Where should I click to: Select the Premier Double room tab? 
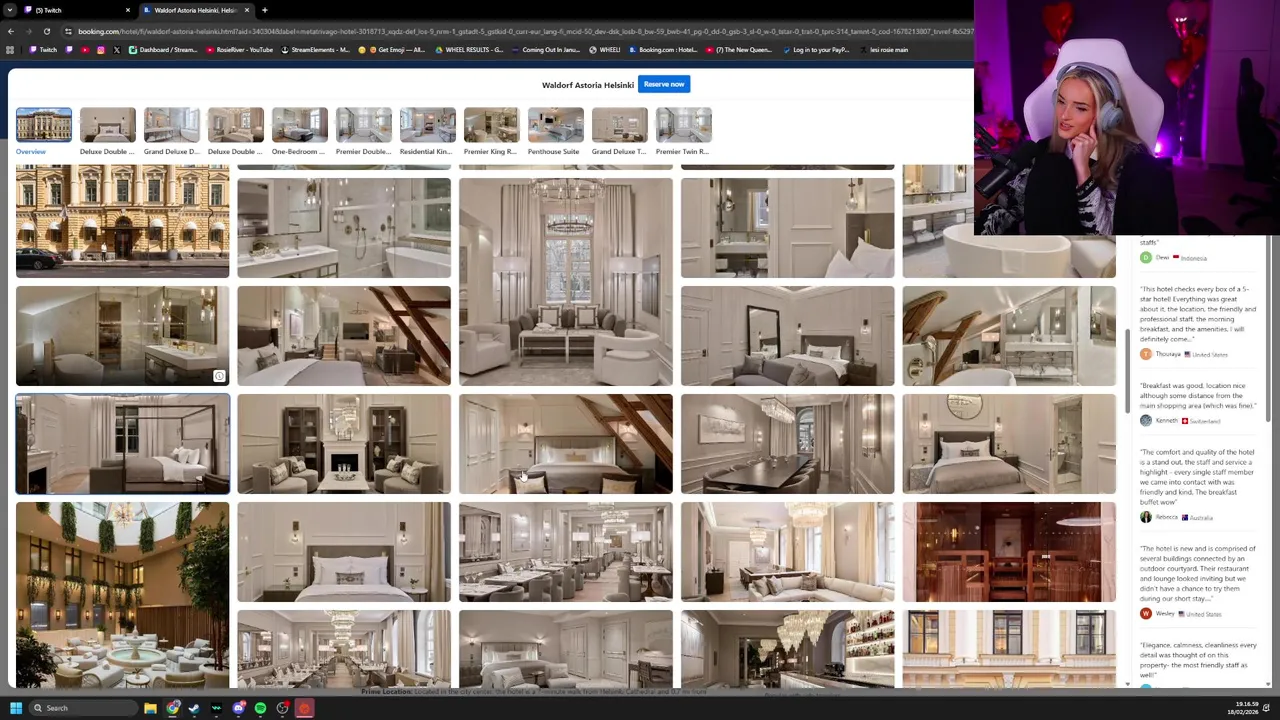(x=363, y=131)
